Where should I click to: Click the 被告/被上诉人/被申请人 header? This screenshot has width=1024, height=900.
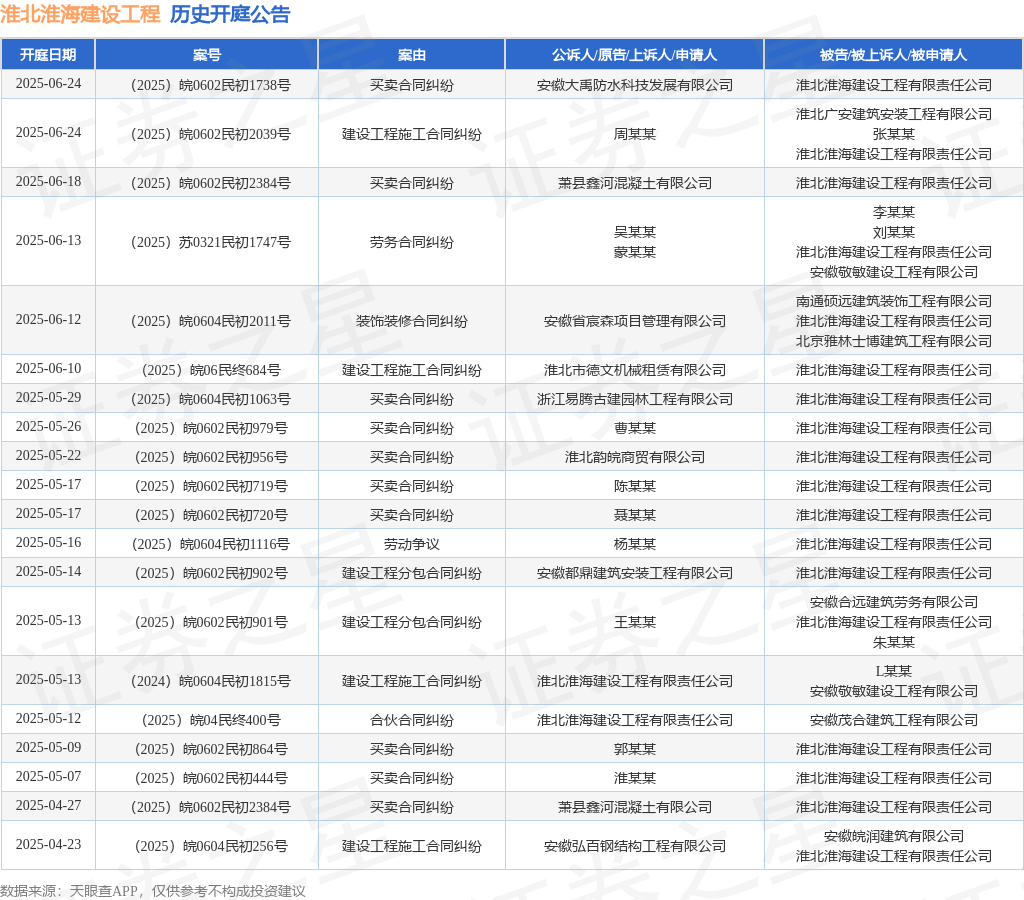pyautogui.click(x=893, y=55)
